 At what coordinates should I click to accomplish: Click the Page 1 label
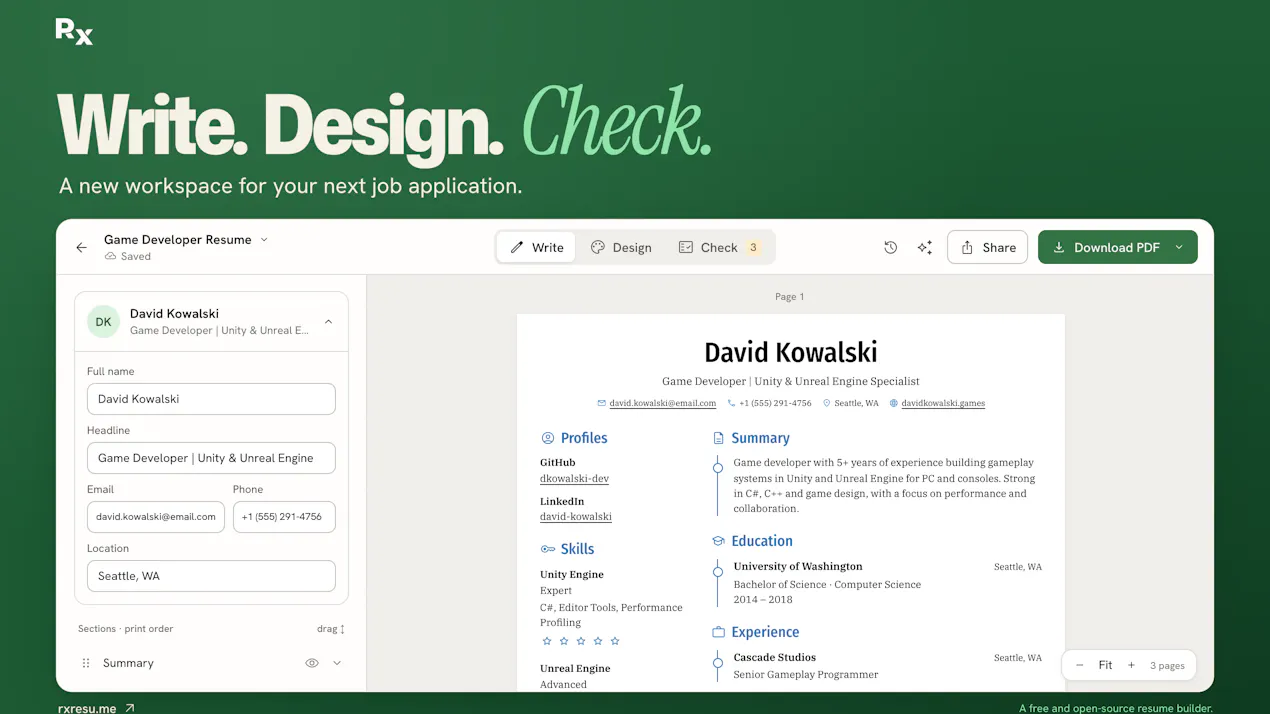[789, 297]
